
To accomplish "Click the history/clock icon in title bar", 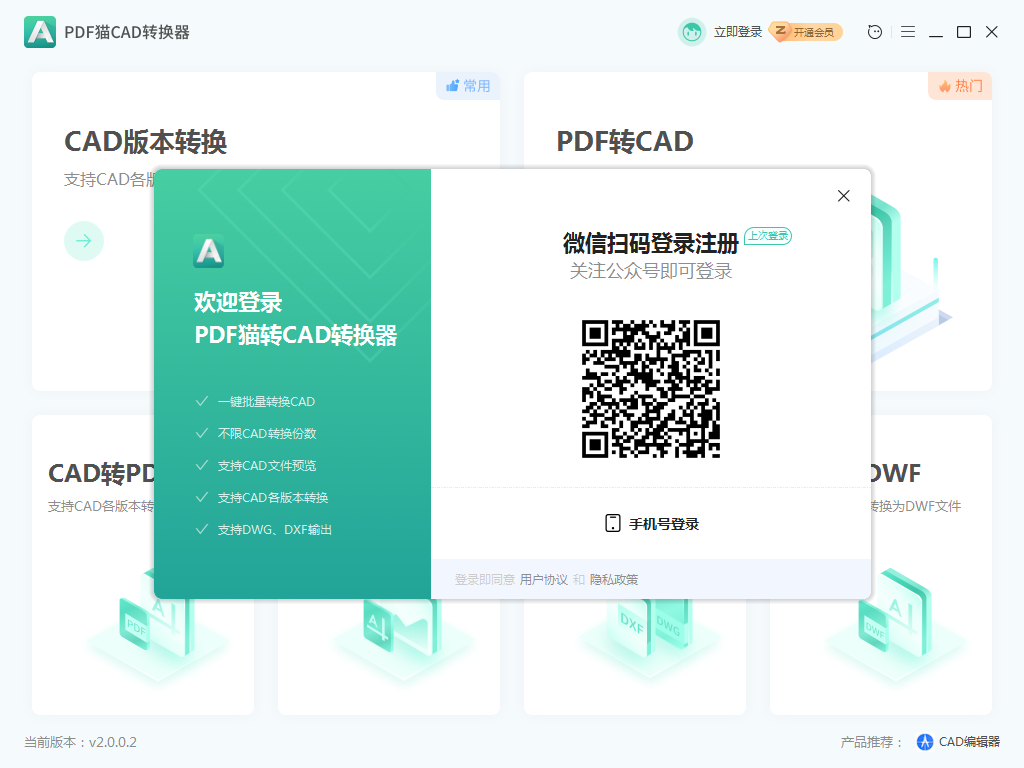I will [873, 31].
